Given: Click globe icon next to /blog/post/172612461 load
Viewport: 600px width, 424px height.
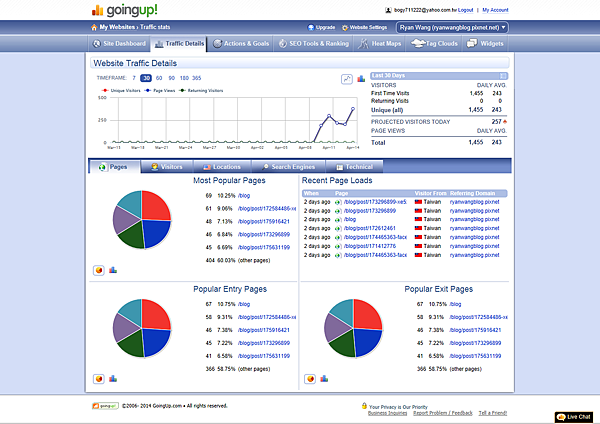Looking at the screenshot, I should [338, 229].
